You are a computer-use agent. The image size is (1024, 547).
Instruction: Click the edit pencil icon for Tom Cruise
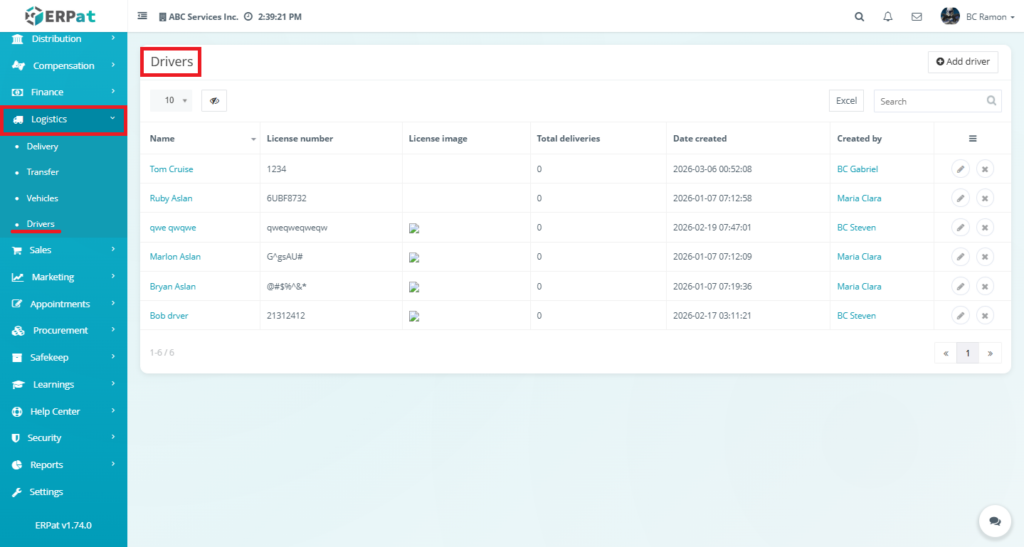960,169
